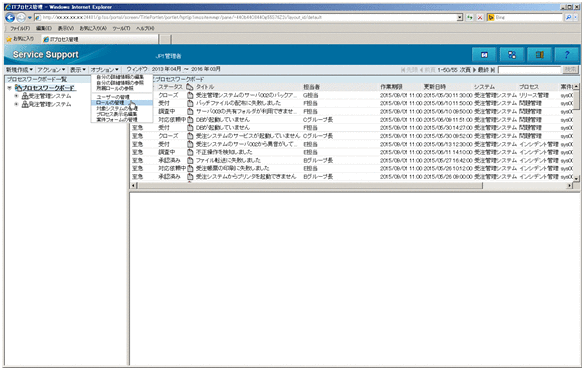Click the horizontal scrollbar of the item list

click(x=310, y=186)
